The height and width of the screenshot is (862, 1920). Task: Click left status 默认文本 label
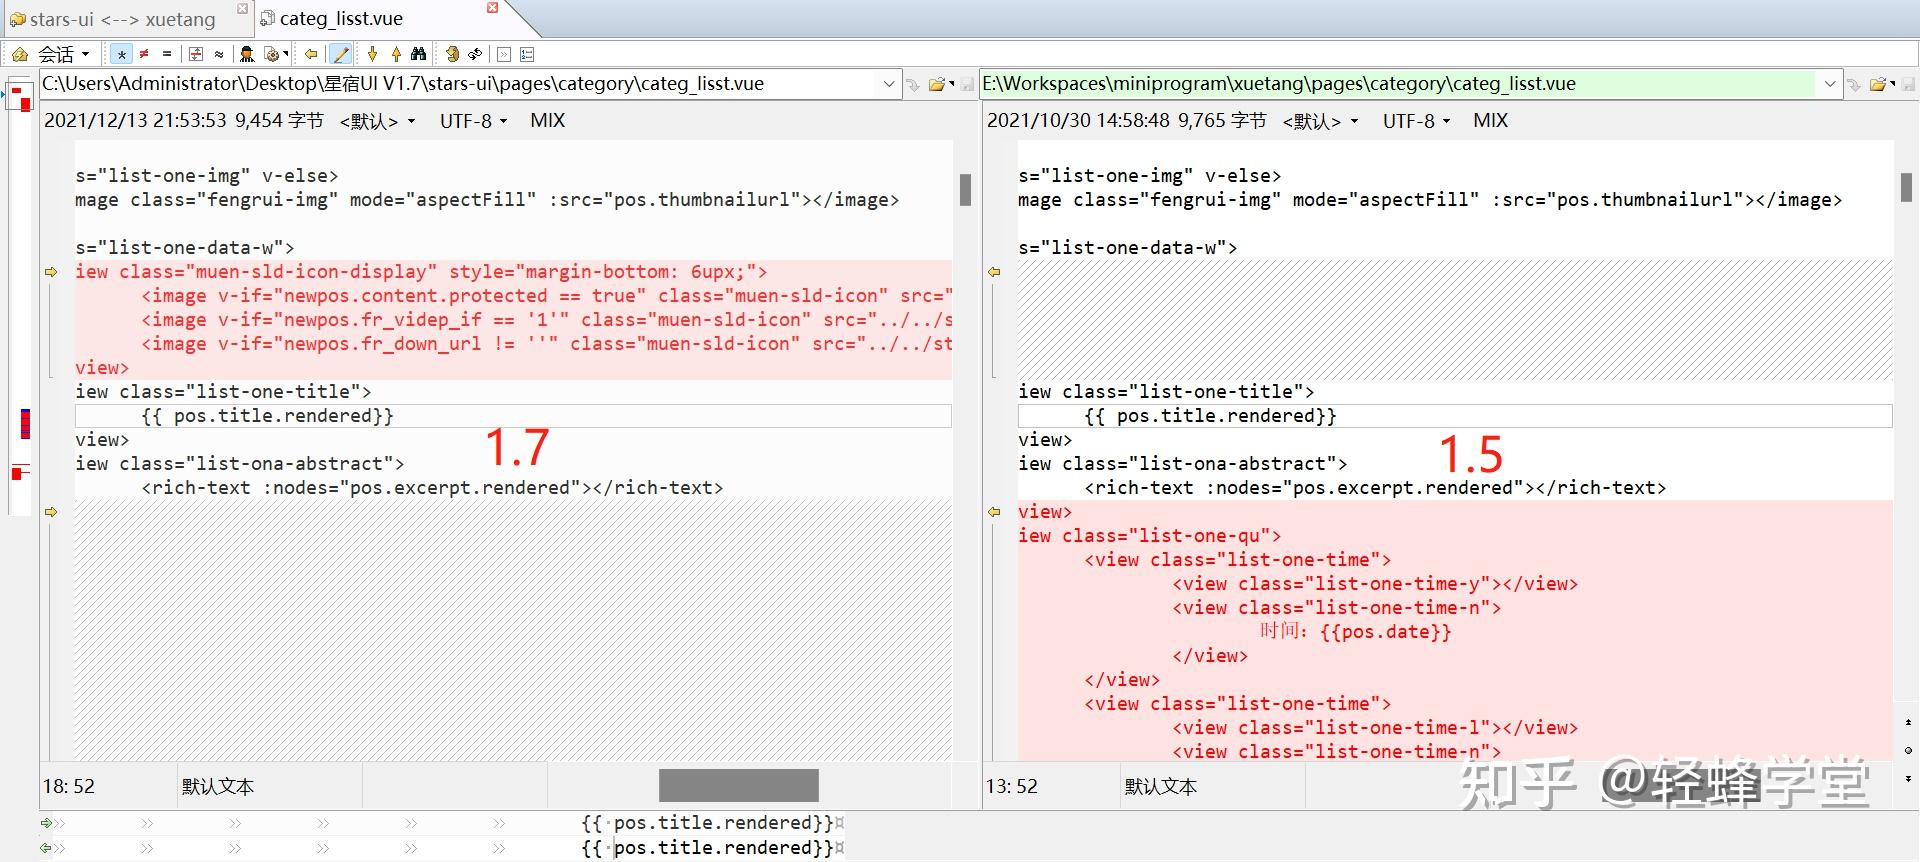coord(218,787)
